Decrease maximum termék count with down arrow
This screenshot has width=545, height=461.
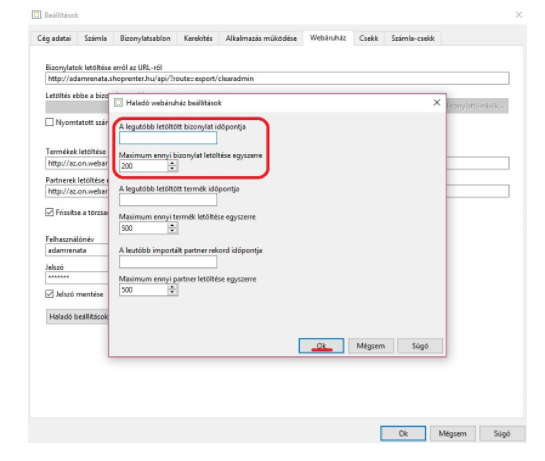[172, 231]
